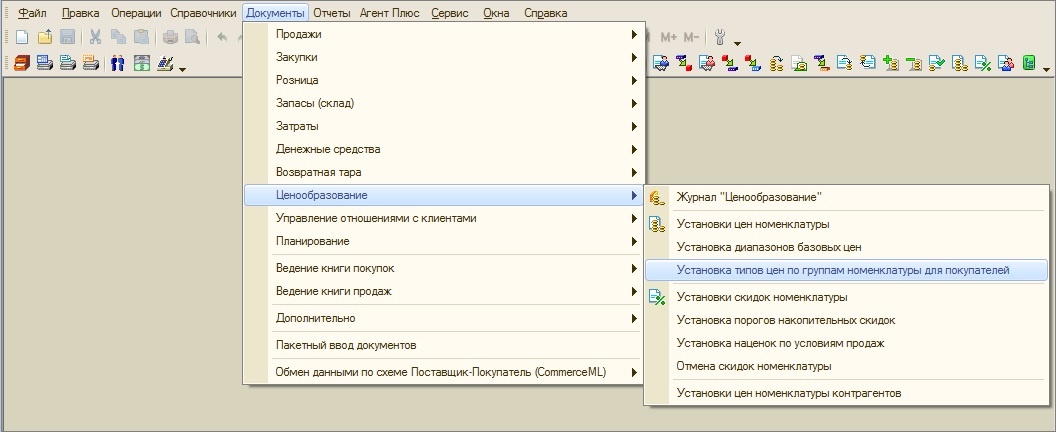Screen dimensions: 1056x432
Task: Open the dropdown arrow beside wrench icon
Action: [x=737, y=42]
